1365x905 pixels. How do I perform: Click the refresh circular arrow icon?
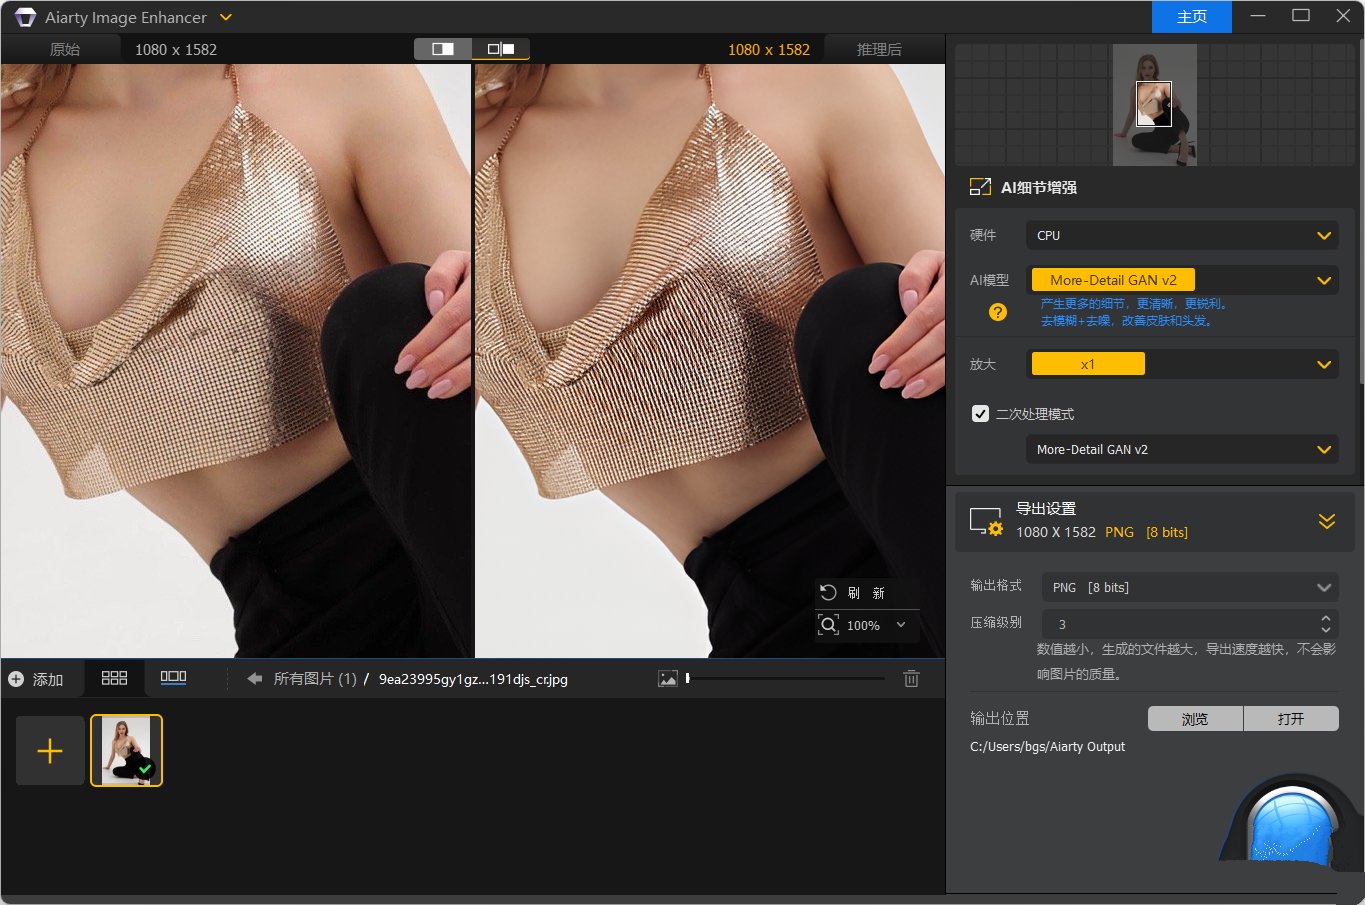828,592
